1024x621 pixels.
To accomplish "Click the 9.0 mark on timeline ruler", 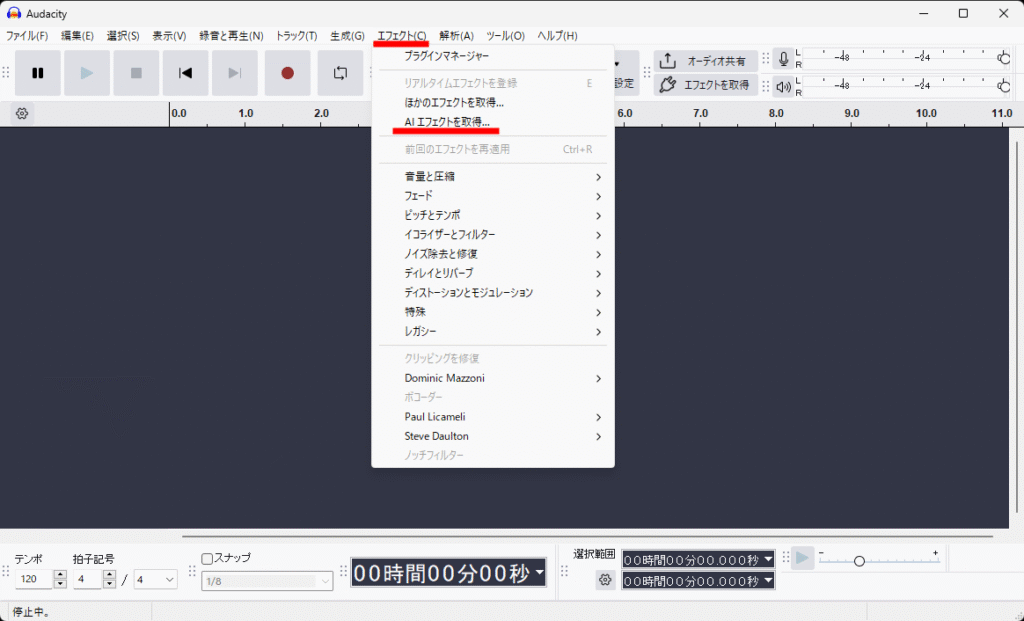I will coord(852,113).
